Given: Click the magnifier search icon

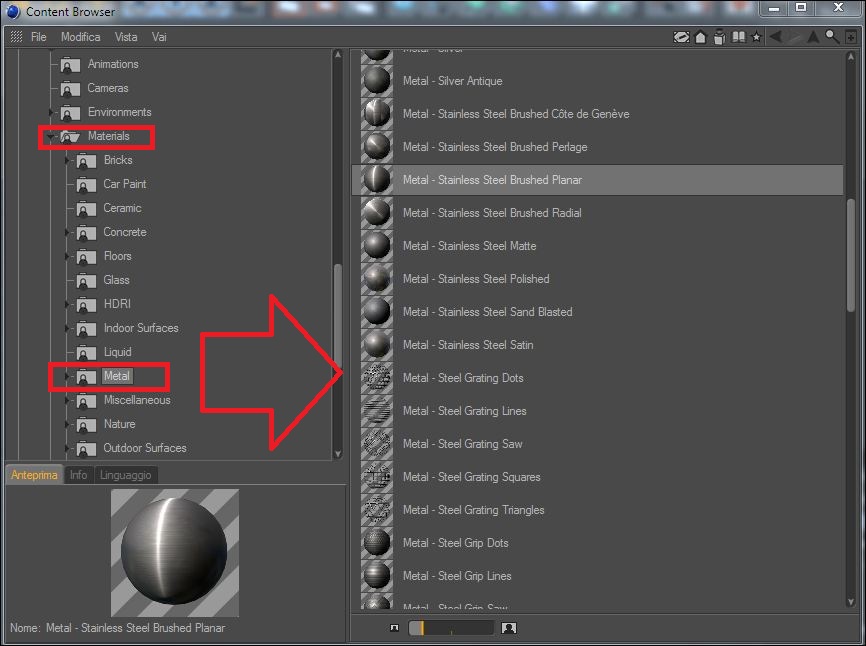Looking at the screenshot, I should (x=832, y=37).
